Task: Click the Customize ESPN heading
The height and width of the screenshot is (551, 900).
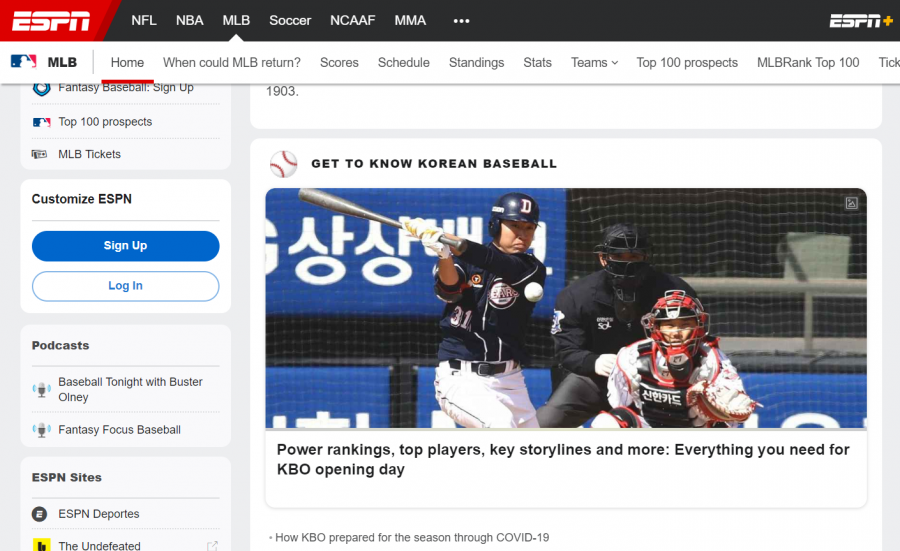Action: click(x=82, y=199)
